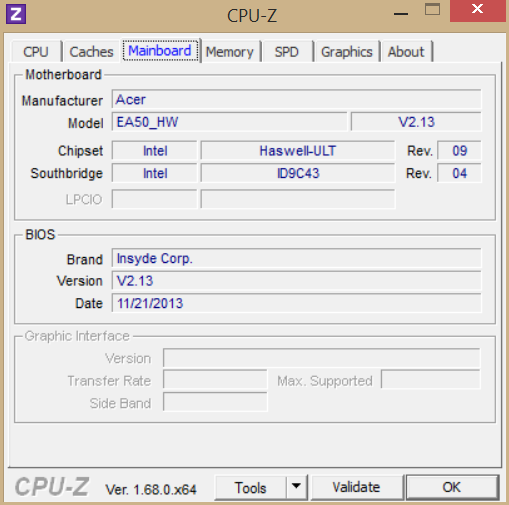Click the BIOS Date field 11/21/2013
The height and width of the screenshot is (505, 509).
pos(296,303)
